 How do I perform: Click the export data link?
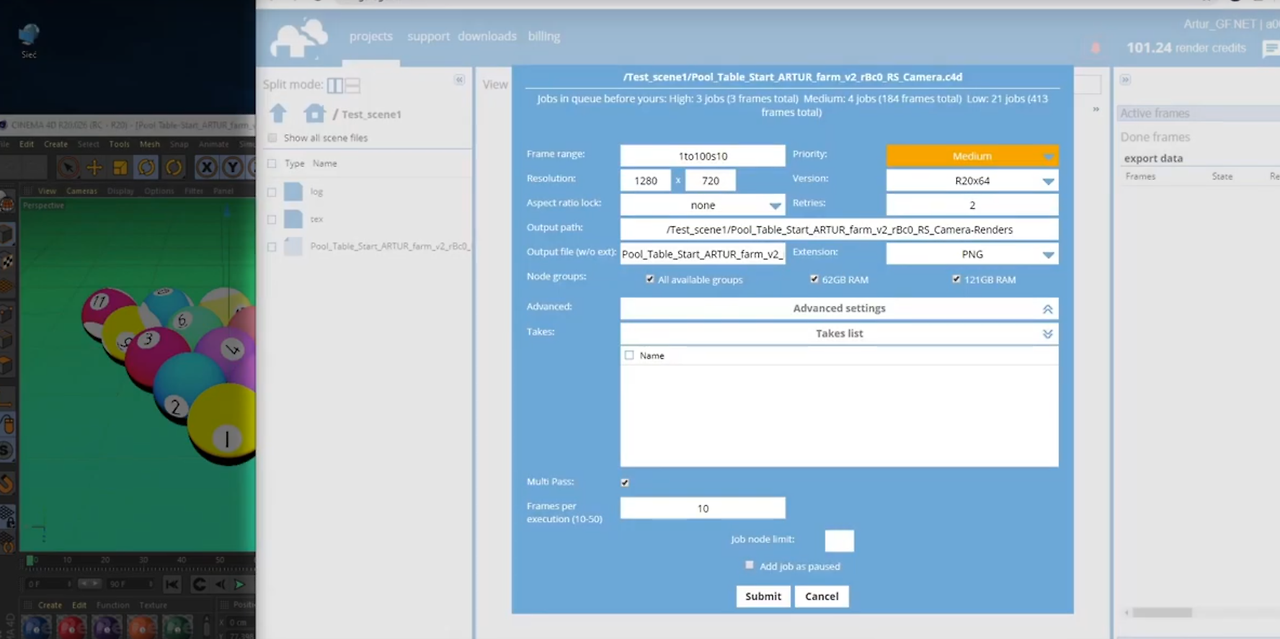pos(1153,158)
